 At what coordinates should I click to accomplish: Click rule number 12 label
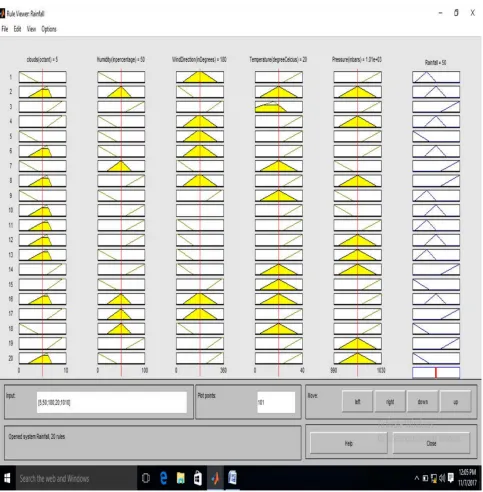(11, 240)
